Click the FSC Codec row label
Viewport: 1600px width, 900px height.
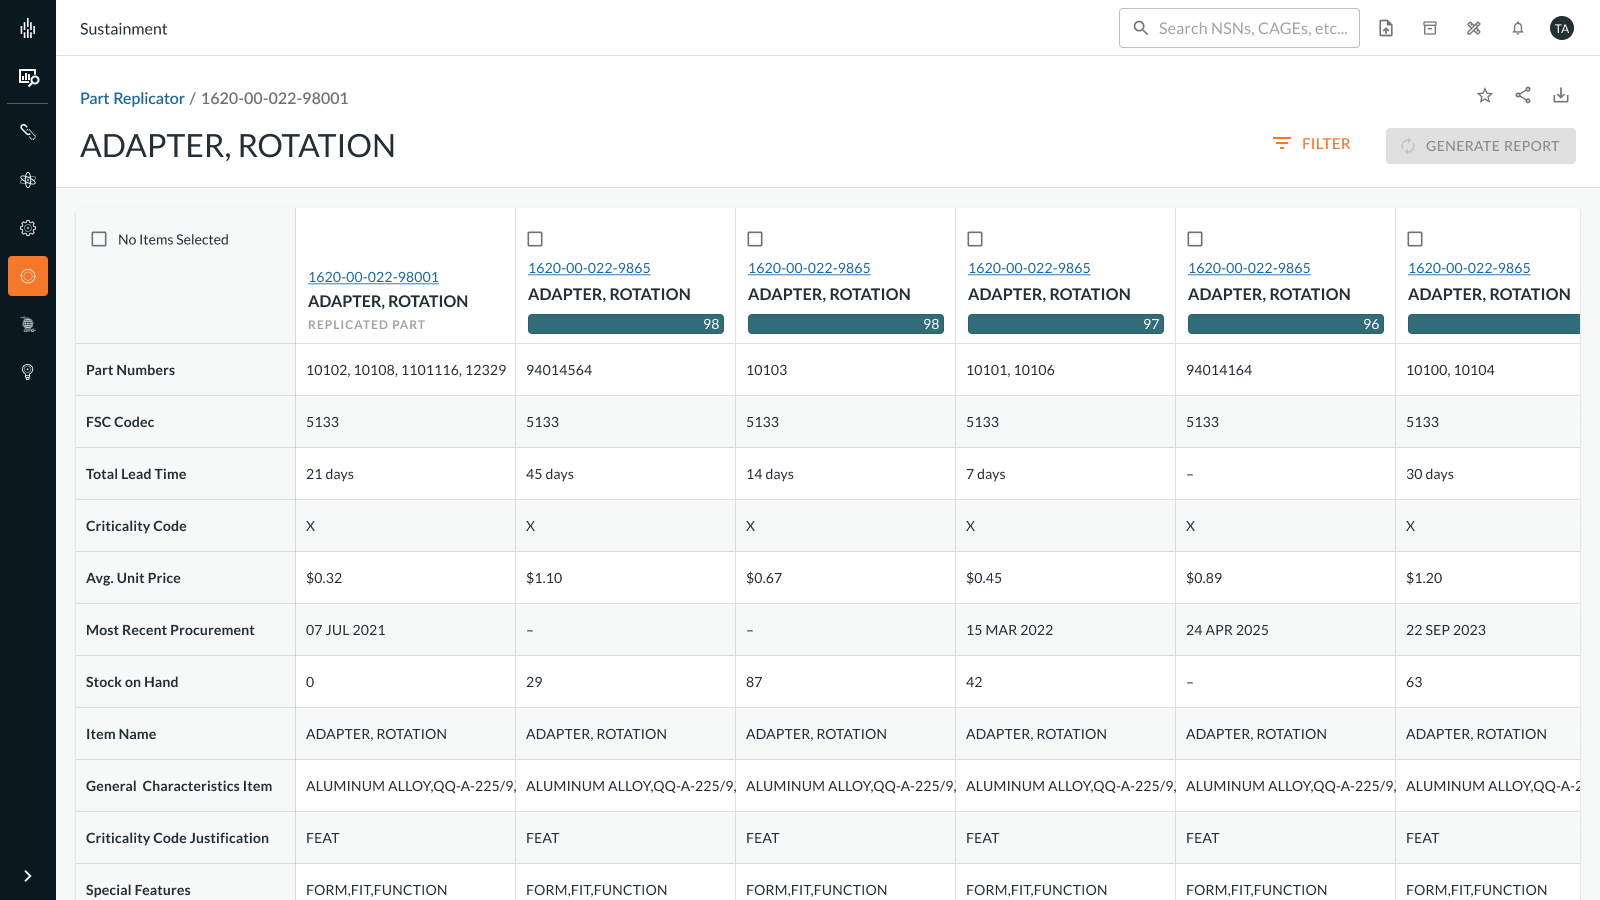(120, 422)
